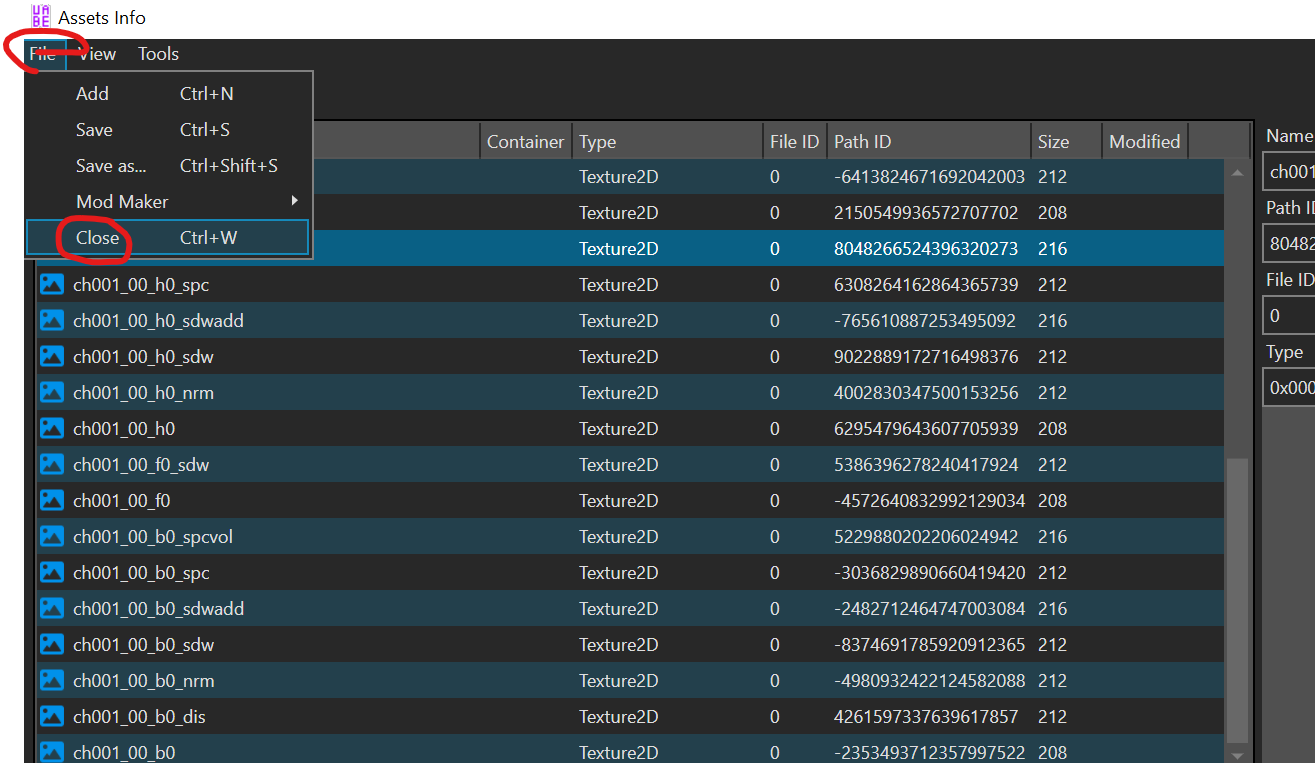
Task: Click the vertical scrollbar thumb
Action: click(x=1237, y=600)
